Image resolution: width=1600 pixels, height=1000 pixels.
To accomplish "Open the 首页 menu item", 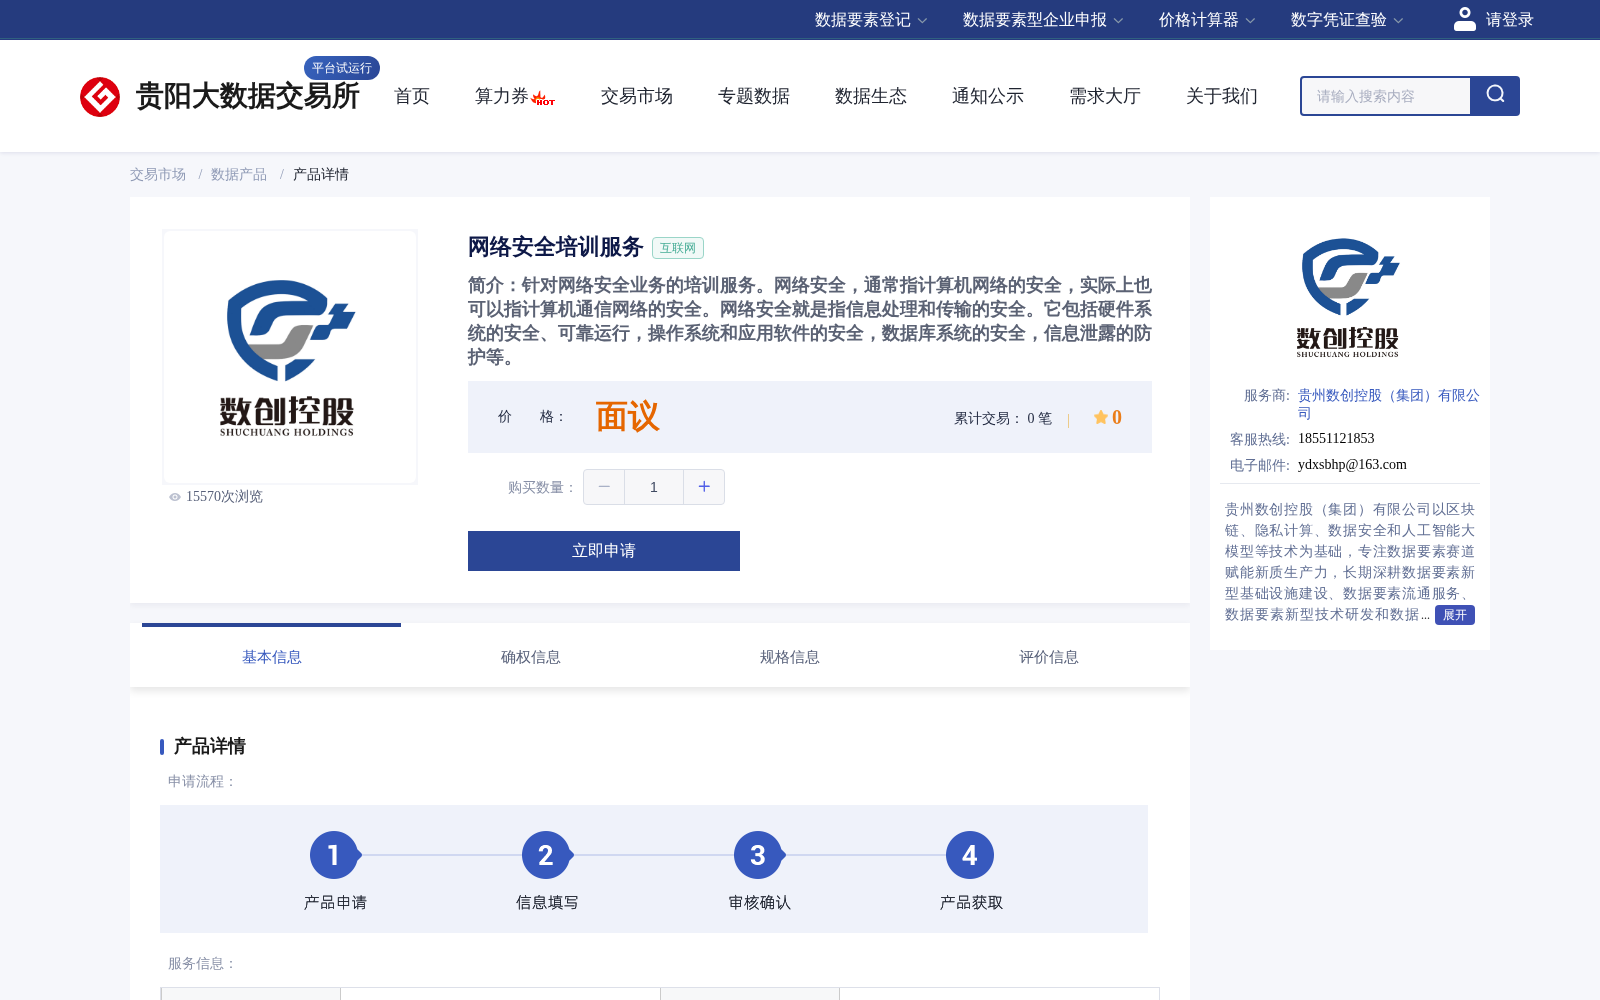I will click(x=412, y=96).
